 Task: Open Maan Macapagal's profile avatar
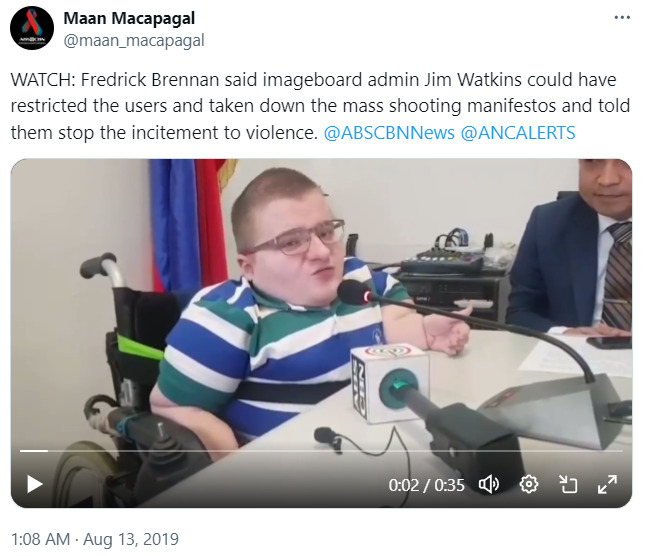(x=32, y=28)
